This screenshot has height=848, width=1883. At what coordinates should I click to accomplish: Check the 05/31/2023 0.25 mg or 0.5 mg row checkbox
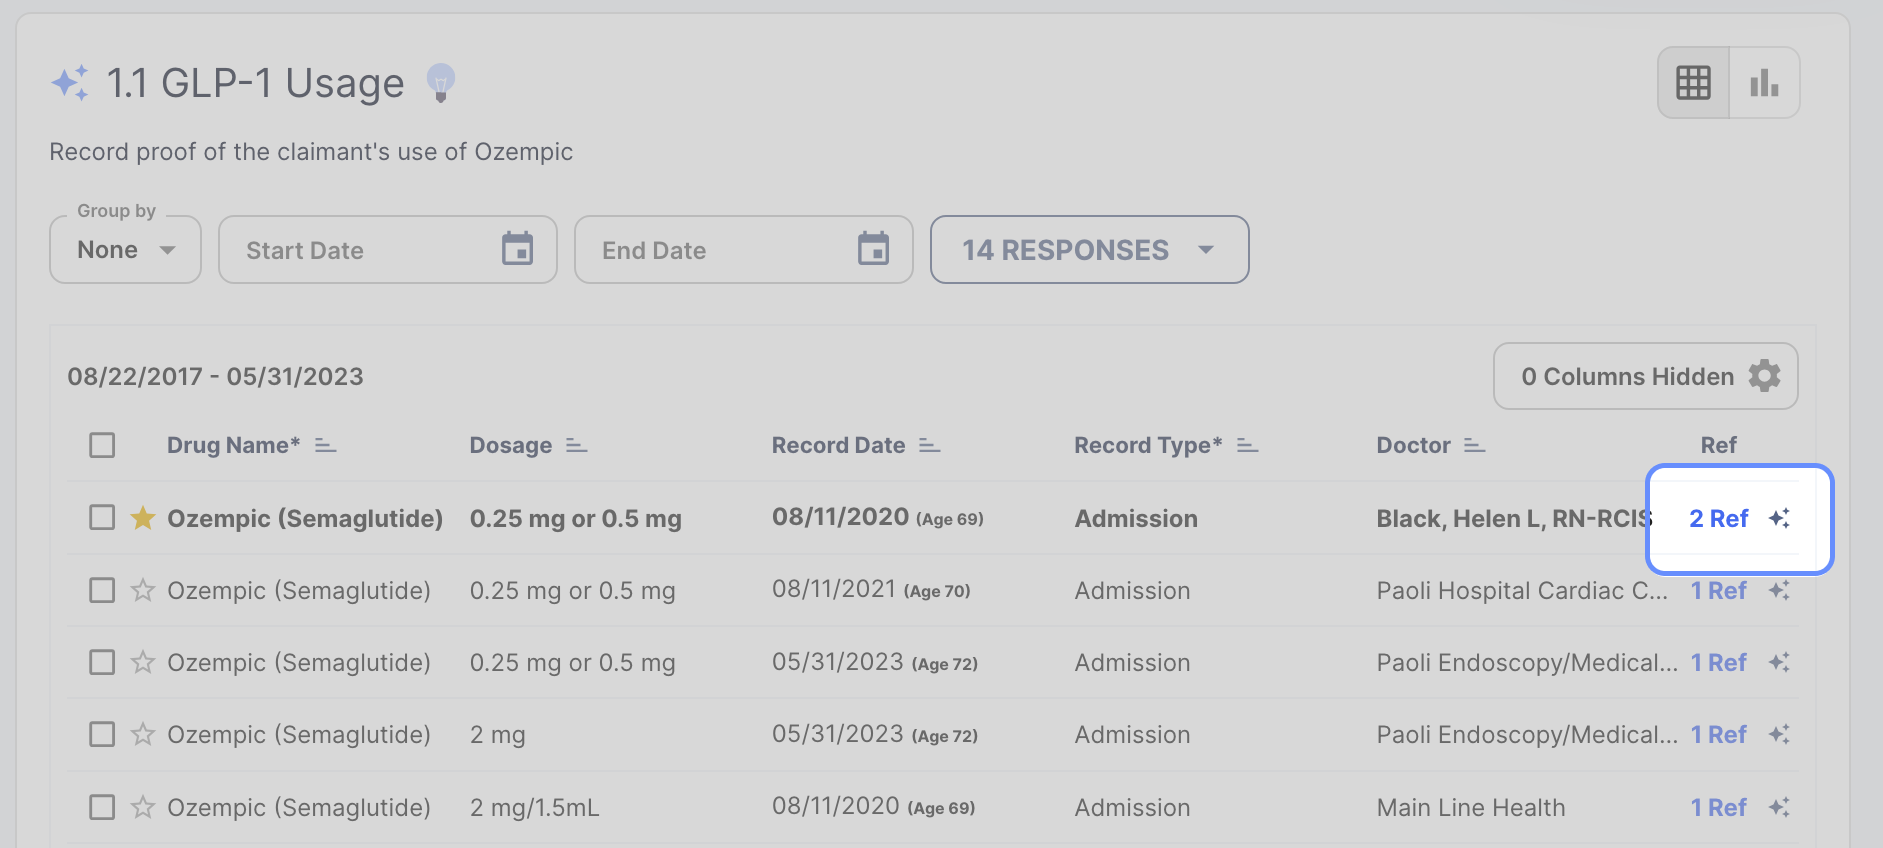coord(102,662)
